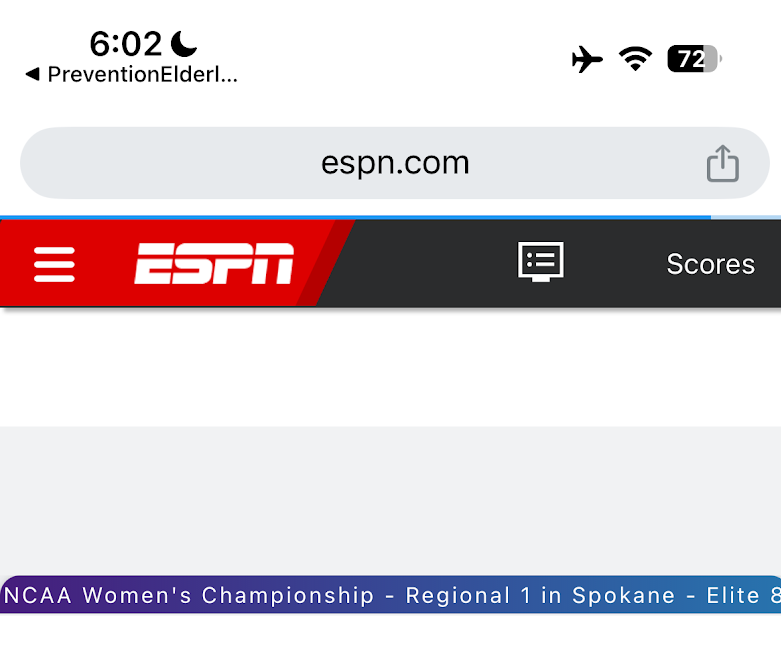The width and height of the screenshot is (781, 656).
Task: Tap the "Regional 1 in Spokane" banner text
Action: click(x=540, y=595)
